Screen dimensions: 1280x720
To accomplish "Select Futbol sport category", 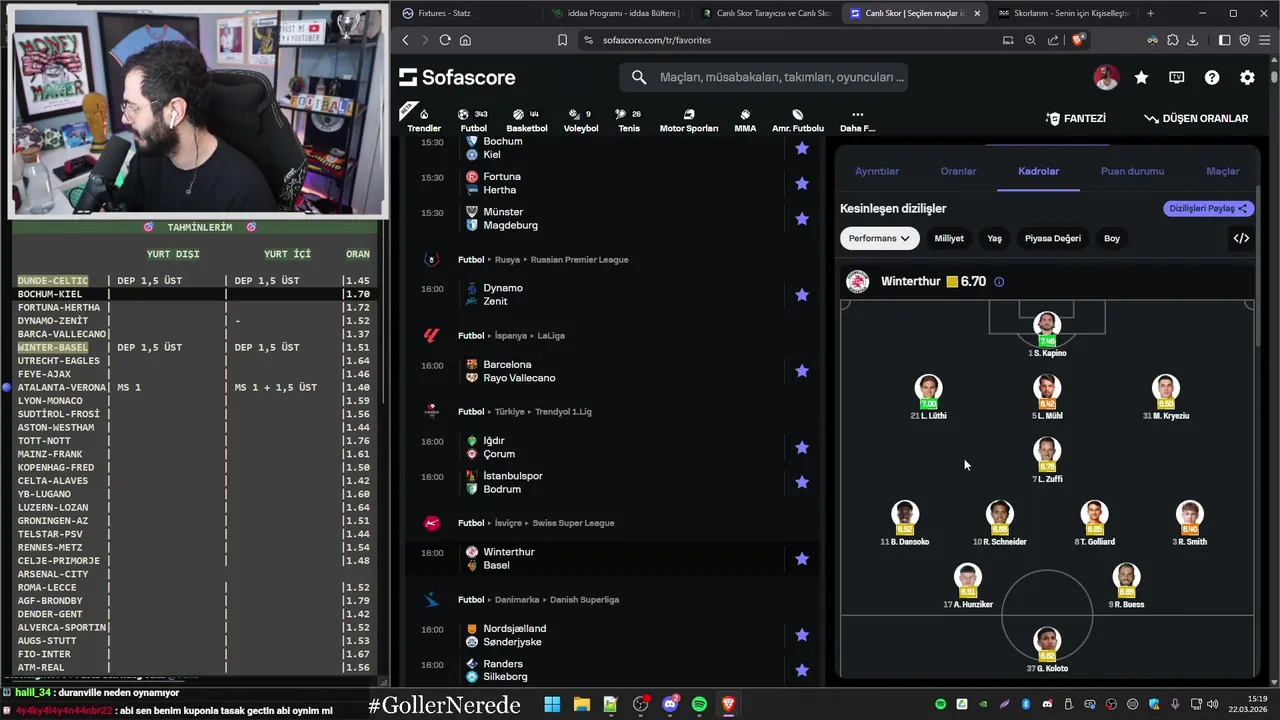I will [473, 121].
